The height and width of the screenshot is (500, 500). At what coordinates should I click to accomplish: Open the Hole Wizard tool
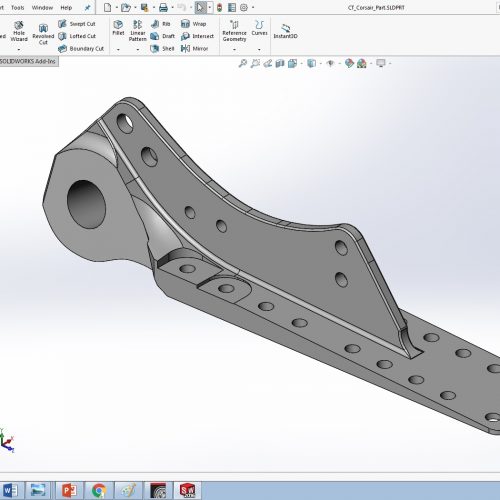(19, 31)
